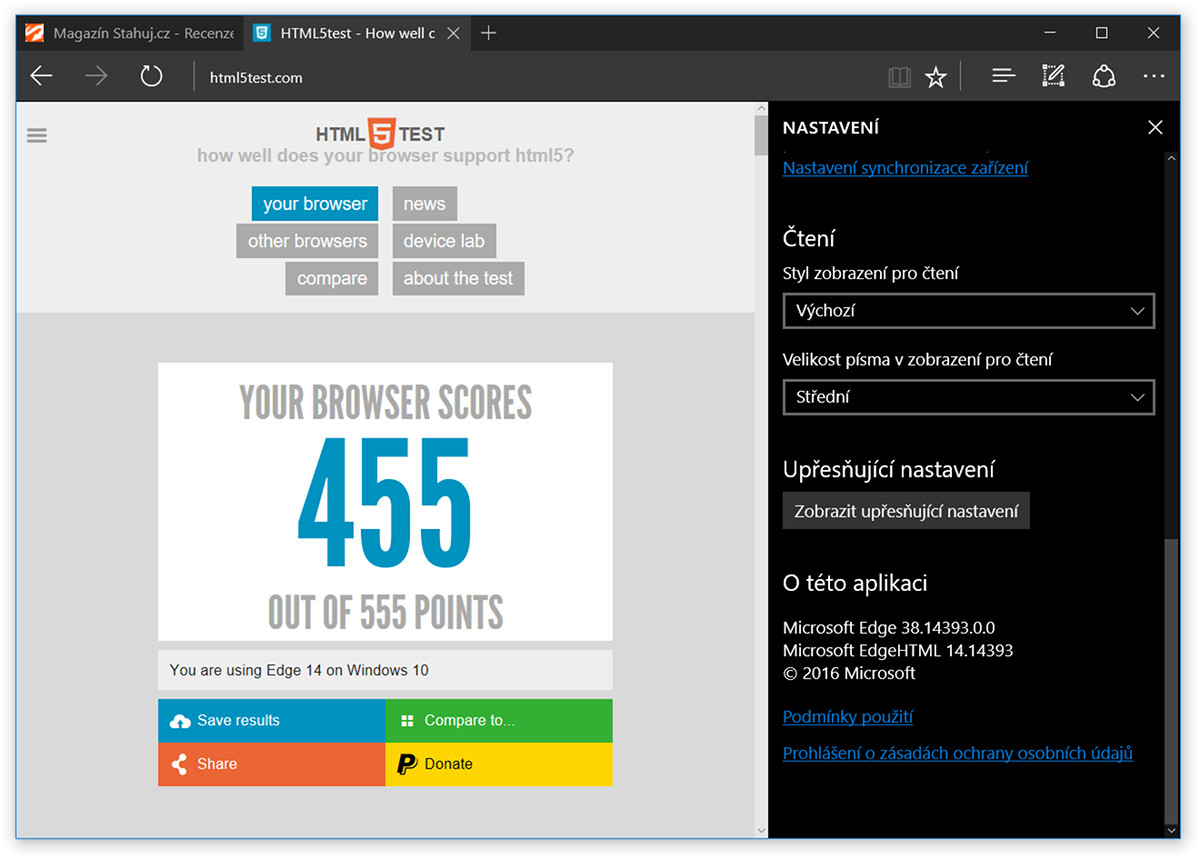Refresh the page

click(x=151, y=76)
